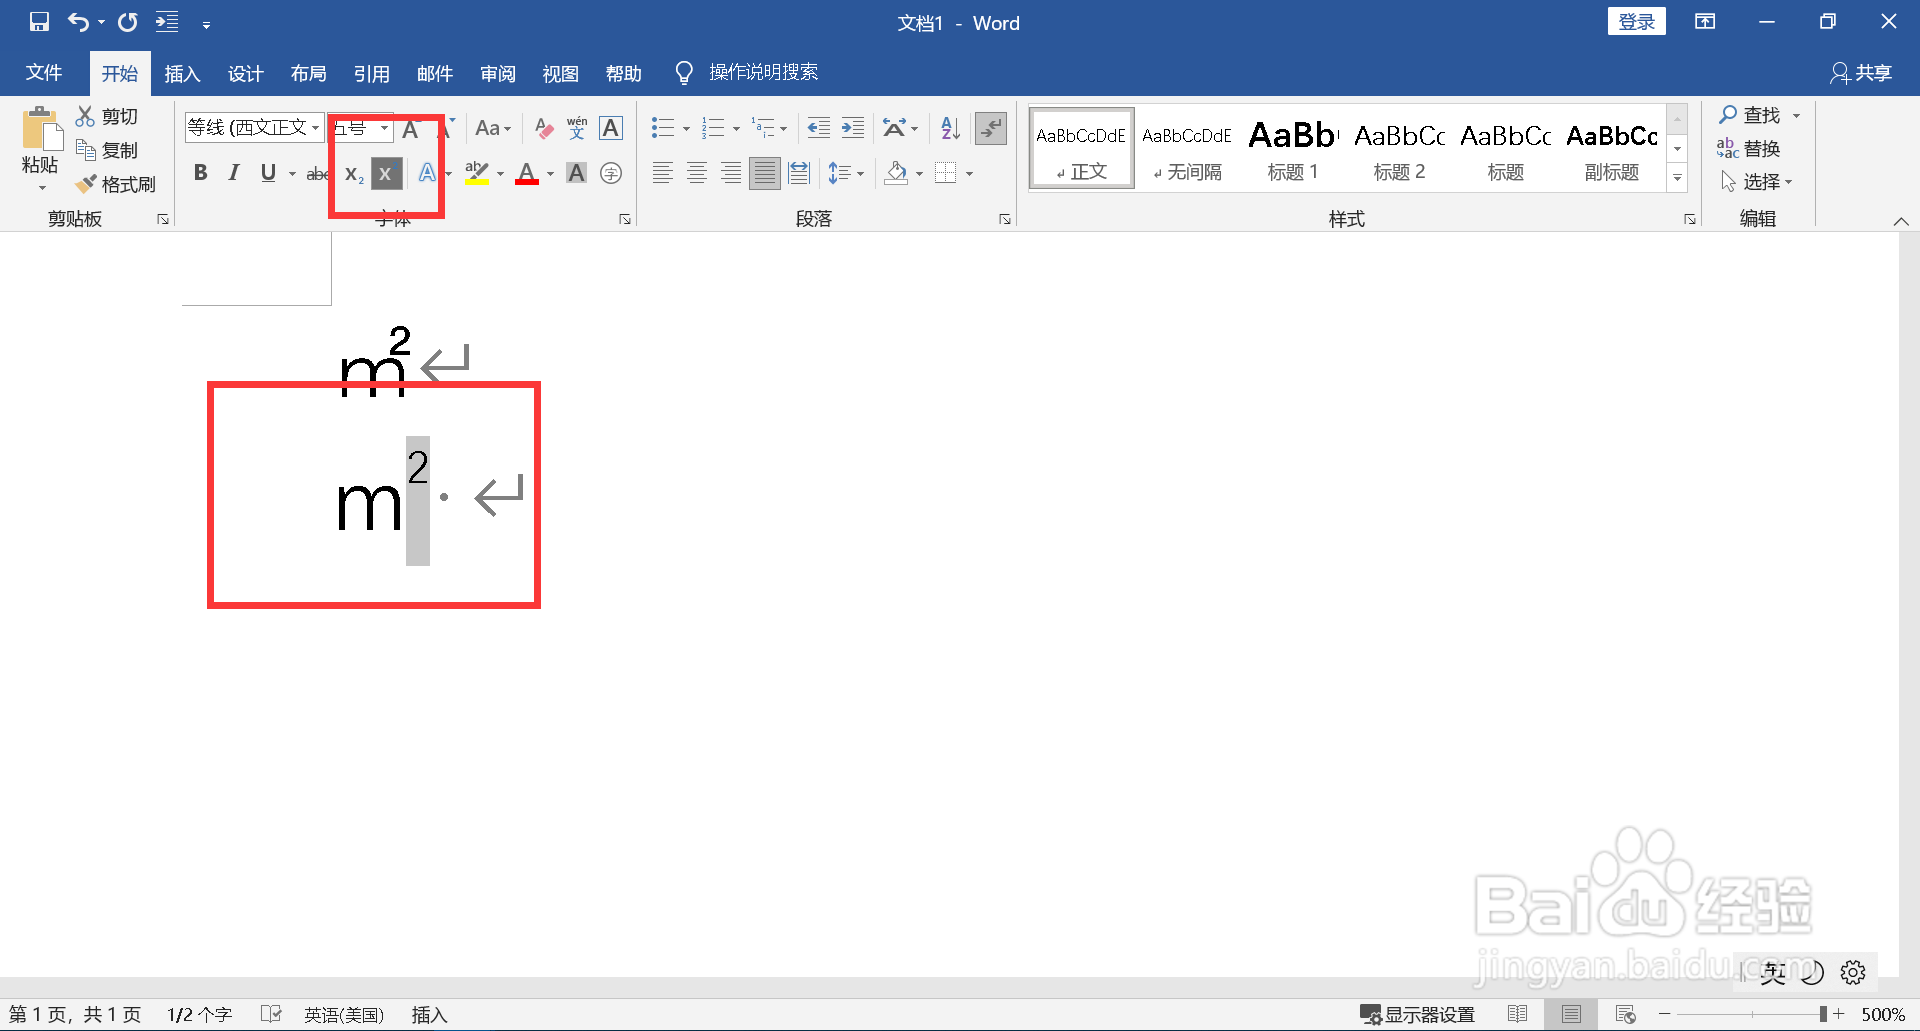Toggle strikethrough formatting

(x=317, y=173)
